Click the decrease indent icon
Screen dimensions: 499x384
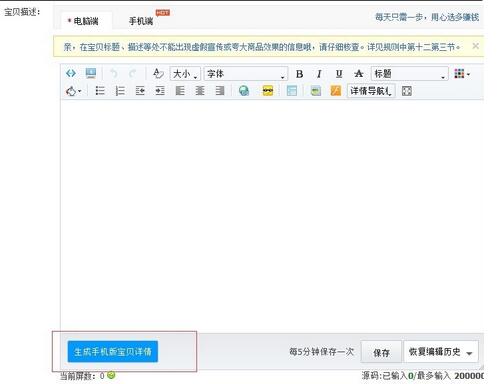[x=140, y=91]
